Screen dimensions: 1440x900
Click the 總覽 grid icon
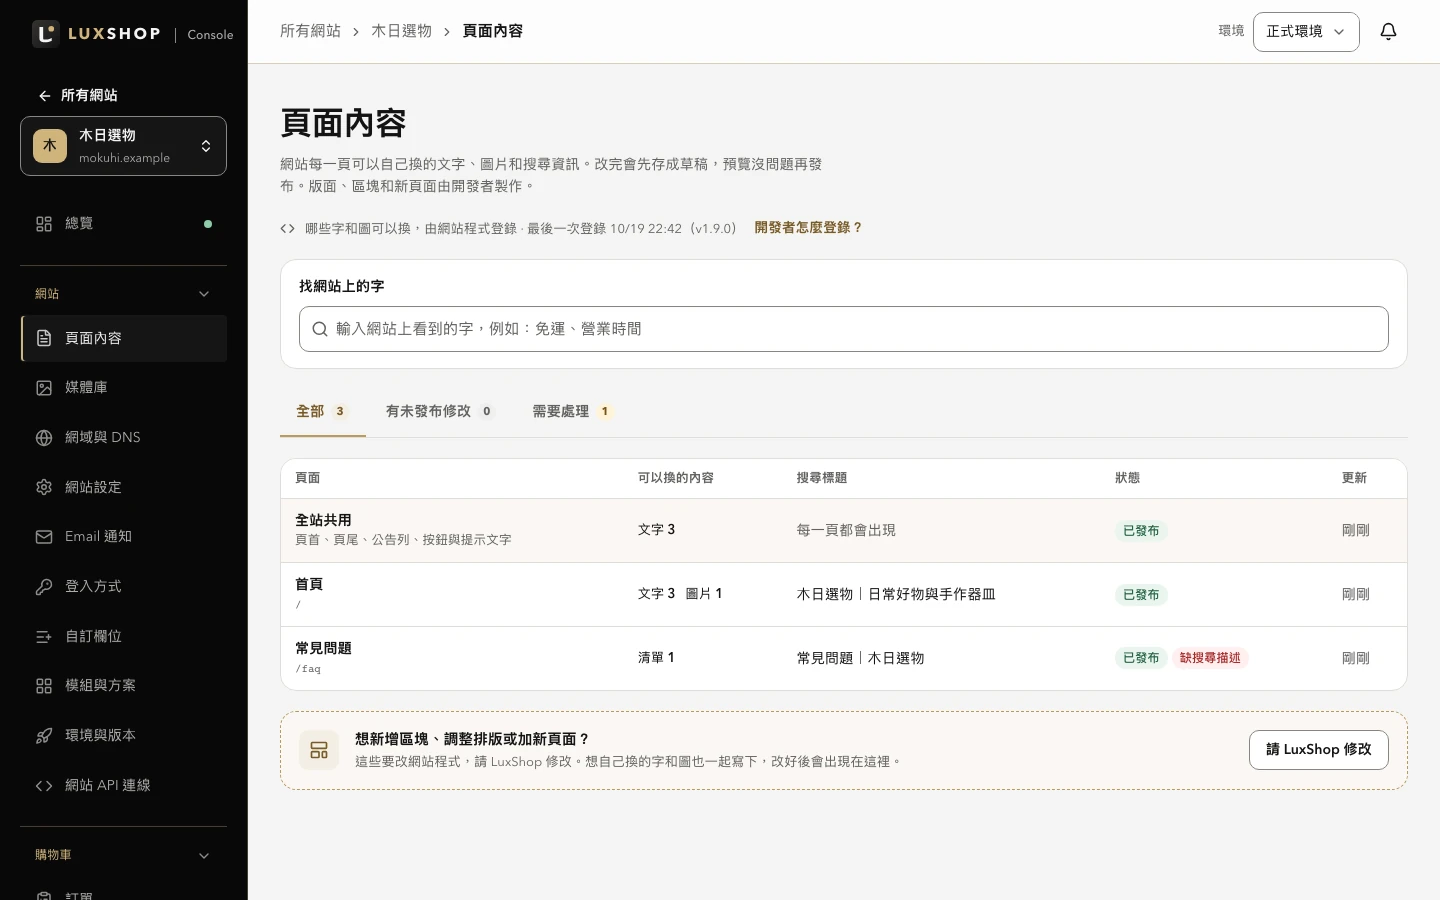click(x=44, y=224)
